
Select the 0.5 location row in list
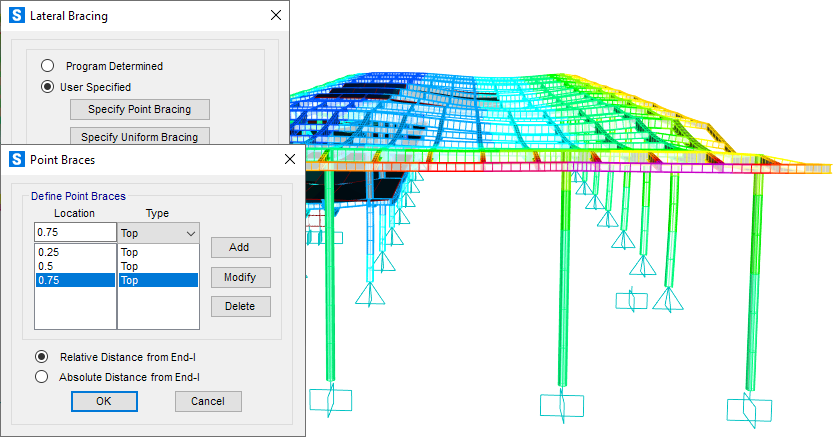point(75,267)
